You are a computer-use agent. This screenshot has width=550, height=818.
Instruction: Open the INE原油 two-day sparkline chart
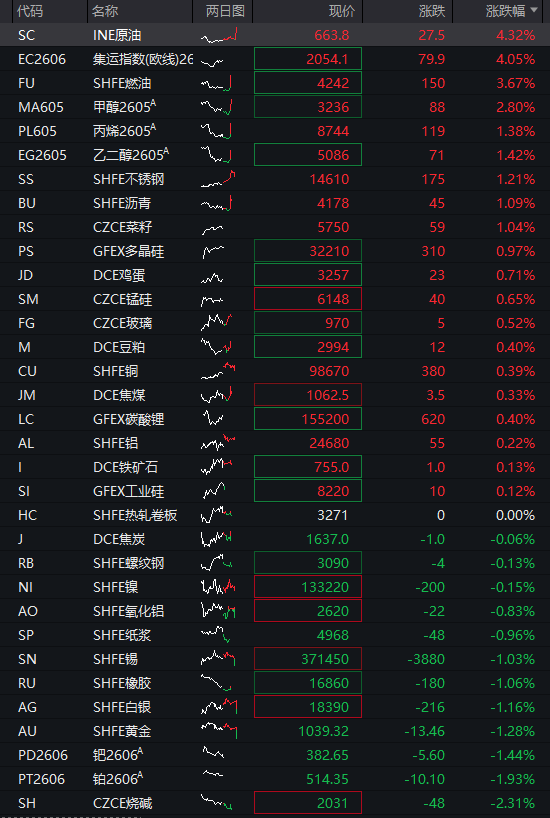219,35
